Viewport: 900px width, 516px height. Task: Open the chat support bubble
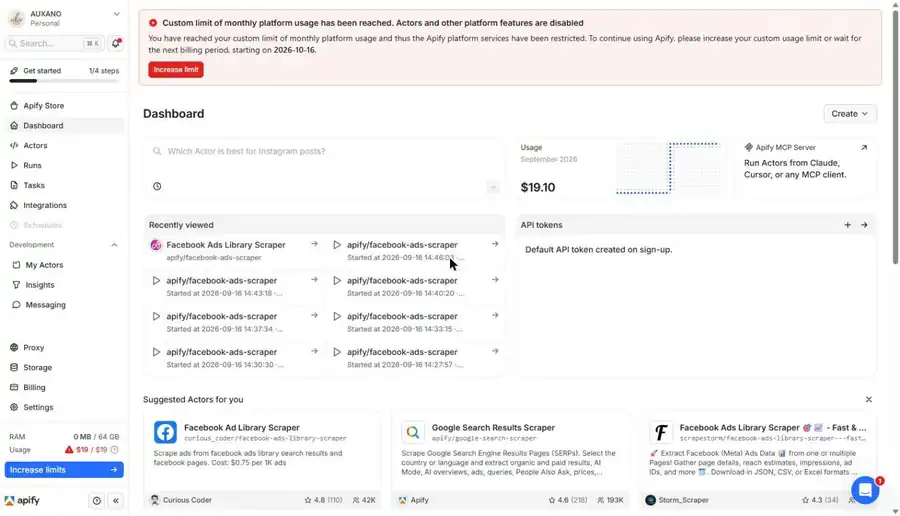pyautogui.click(x=865, y=490)
